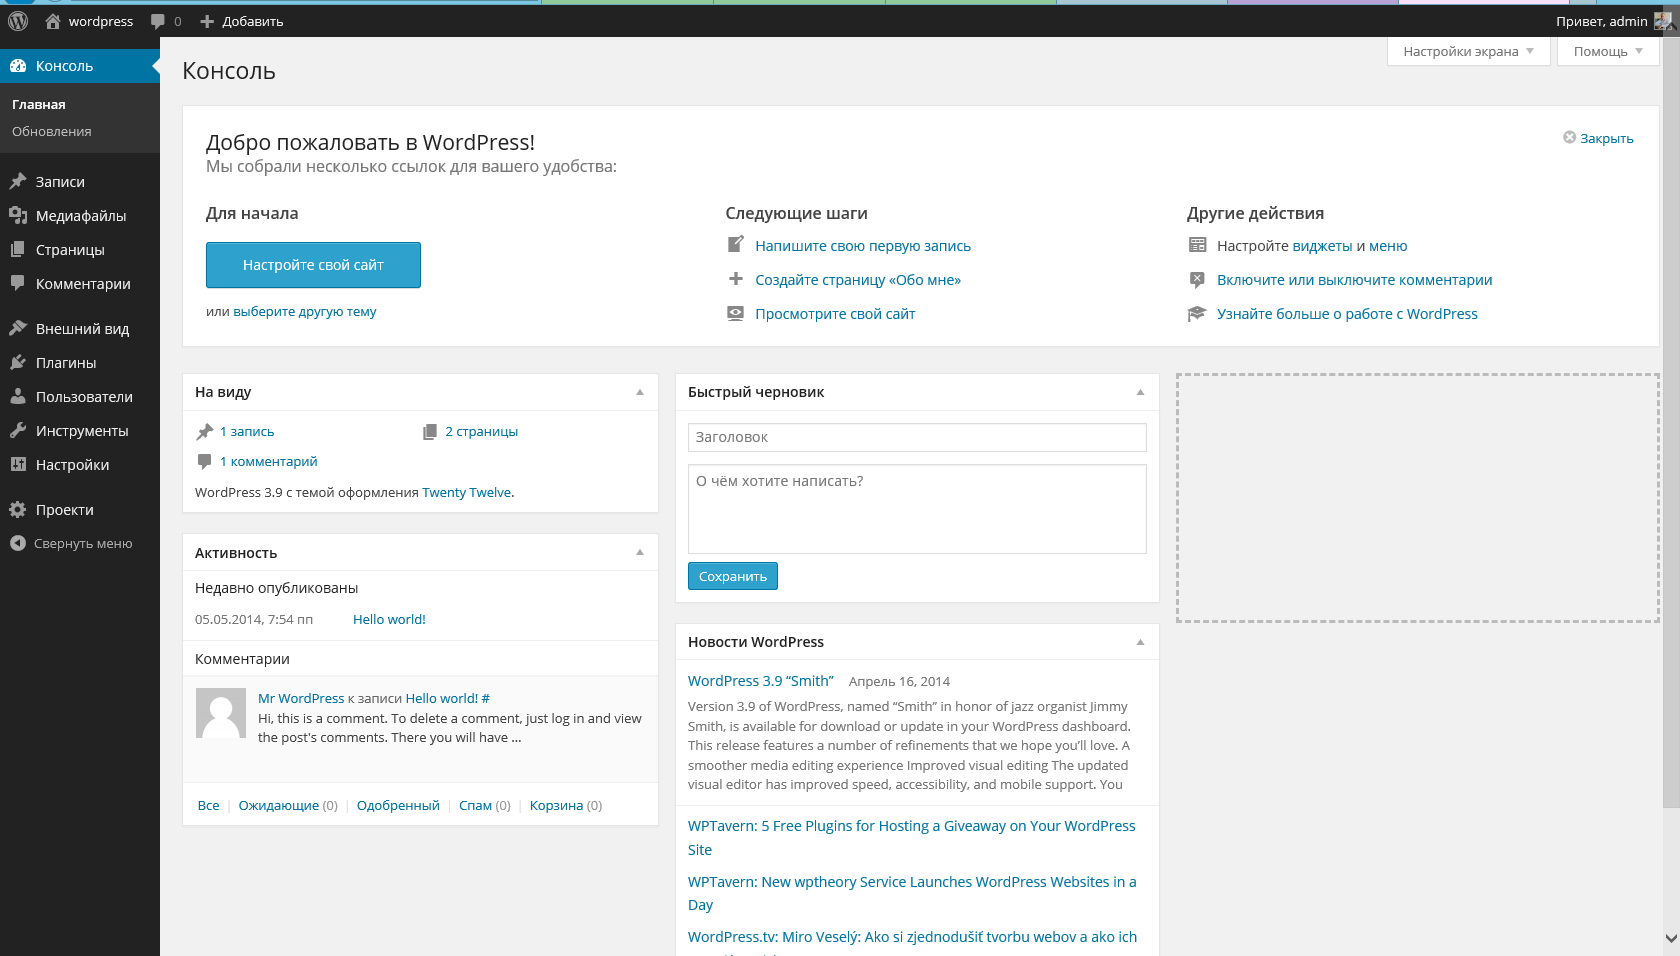Collapse the Быстрый черновик widget arrow

point(1140,392)
